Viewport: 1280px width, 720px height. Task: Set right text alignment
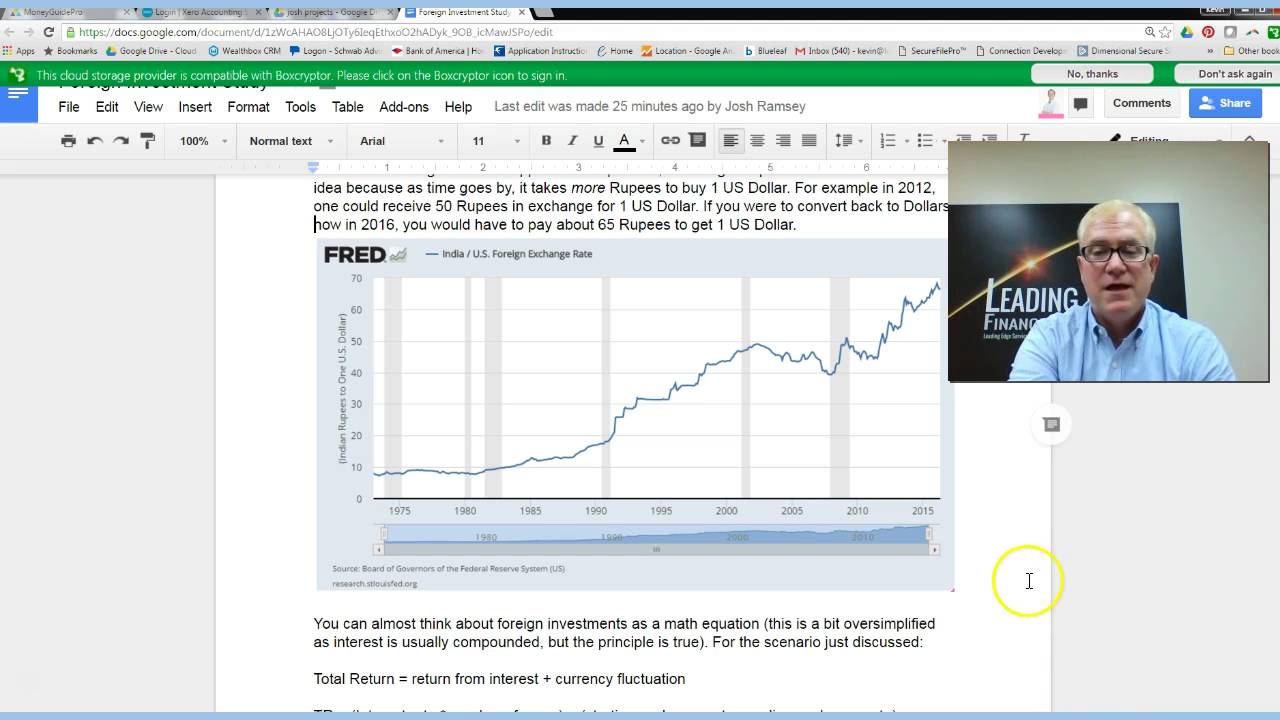(783, 141)
